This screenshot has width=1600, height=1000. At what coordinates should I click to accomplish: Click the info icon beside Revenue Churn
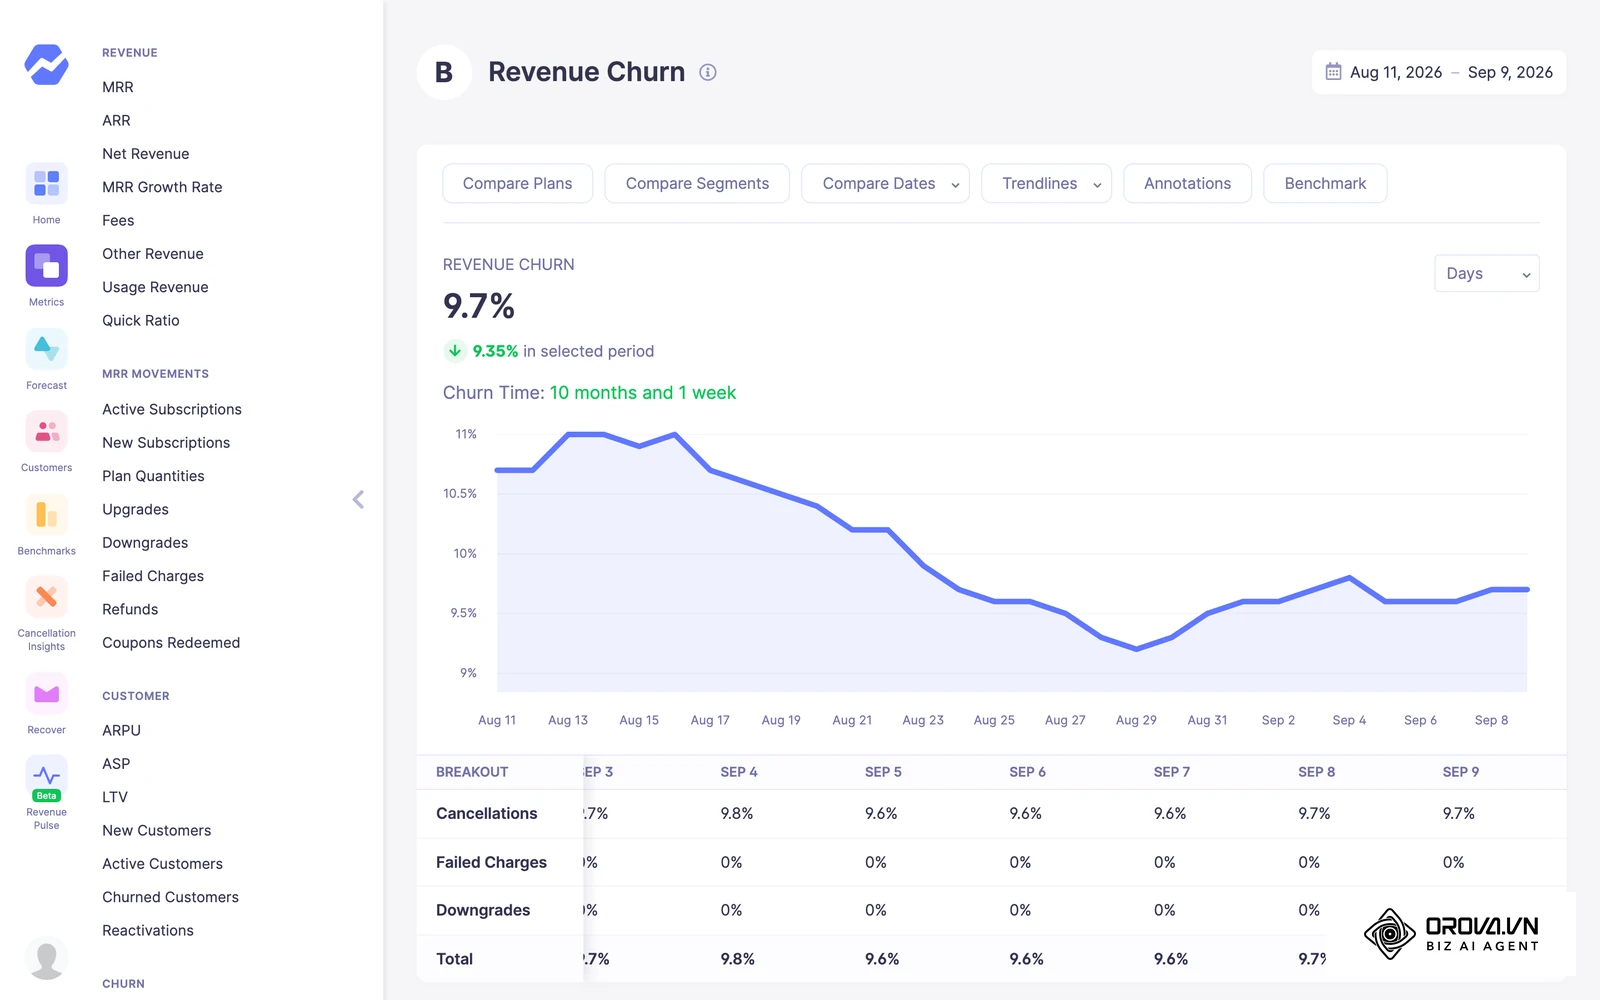click(708, 72)
